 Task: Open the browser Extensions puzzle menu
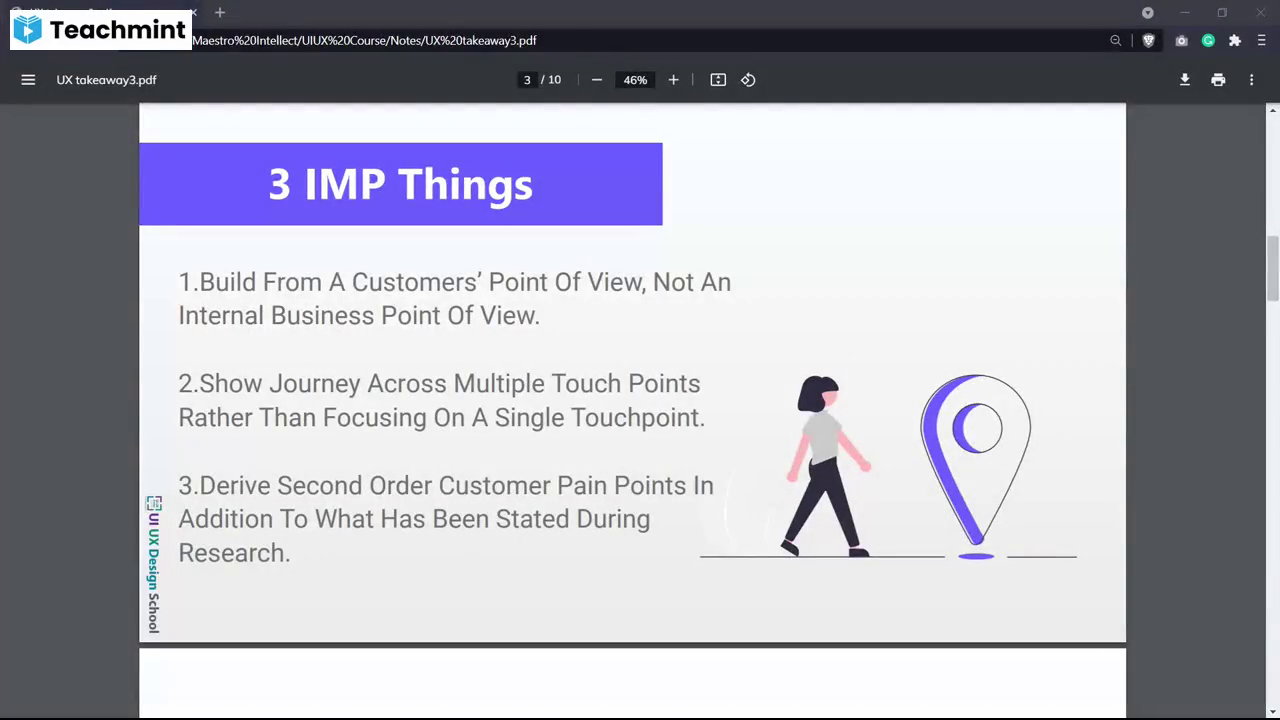1235,40
